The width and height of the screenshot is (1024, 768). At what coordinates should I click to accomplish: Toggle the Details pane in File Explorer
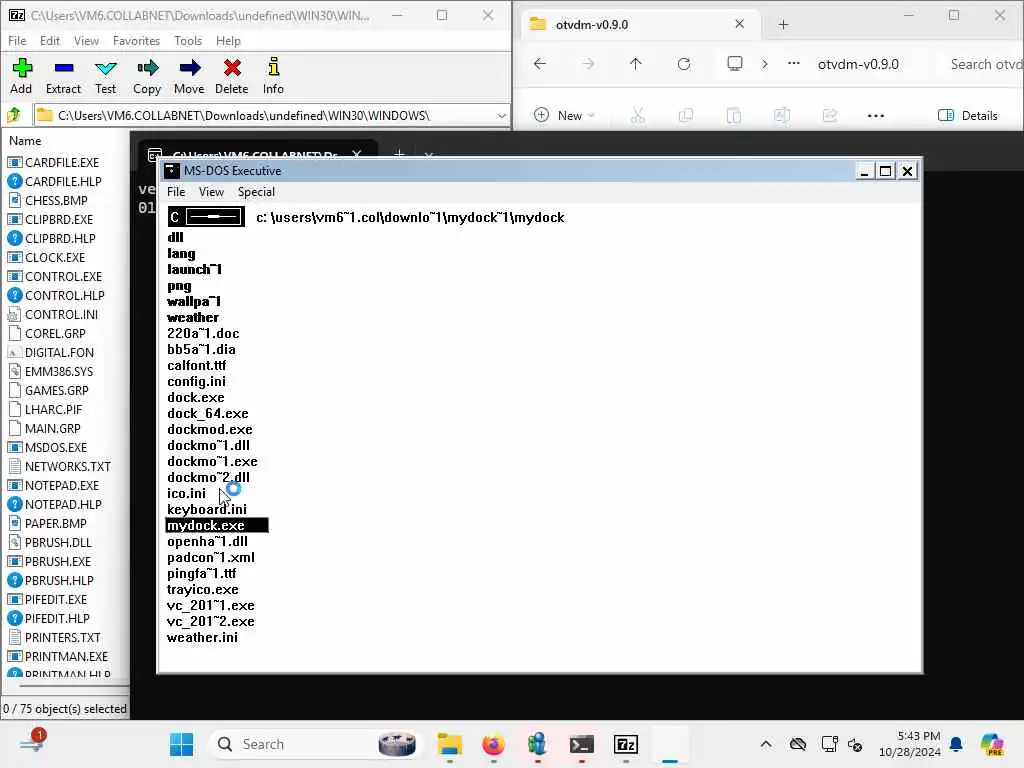coord(968,116)
